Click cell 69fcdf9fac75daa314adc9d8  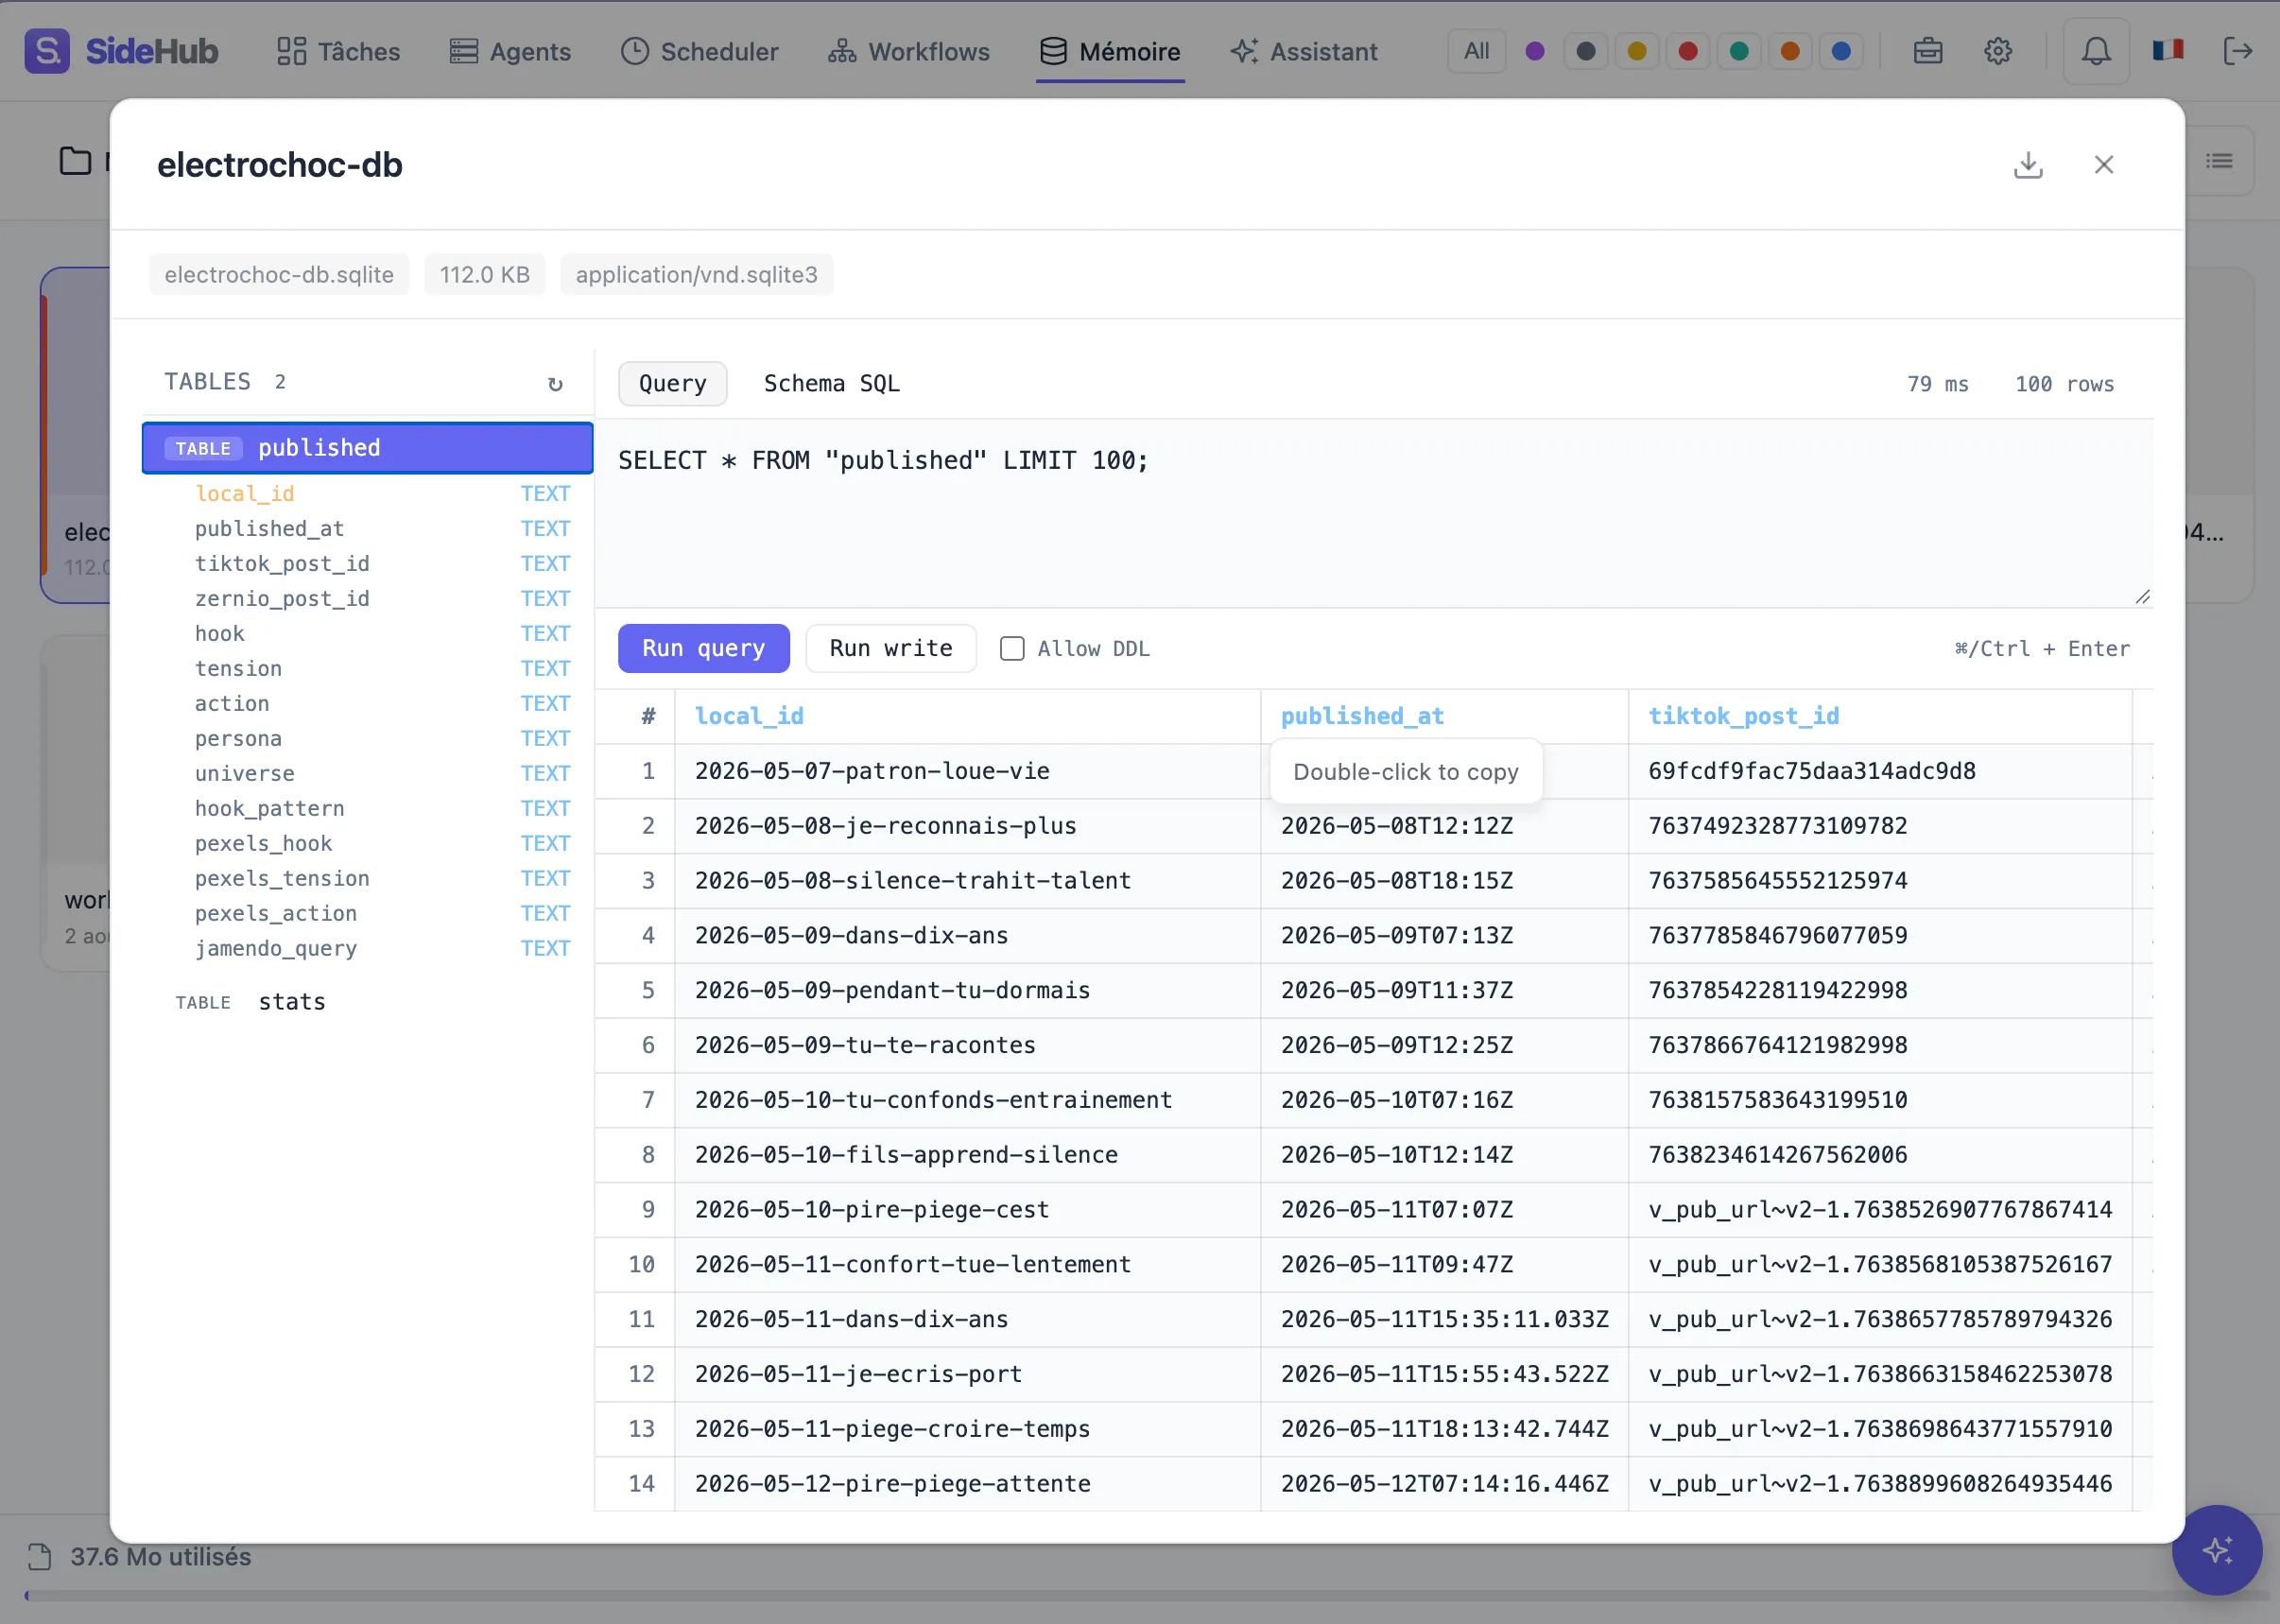(1879, 771)
